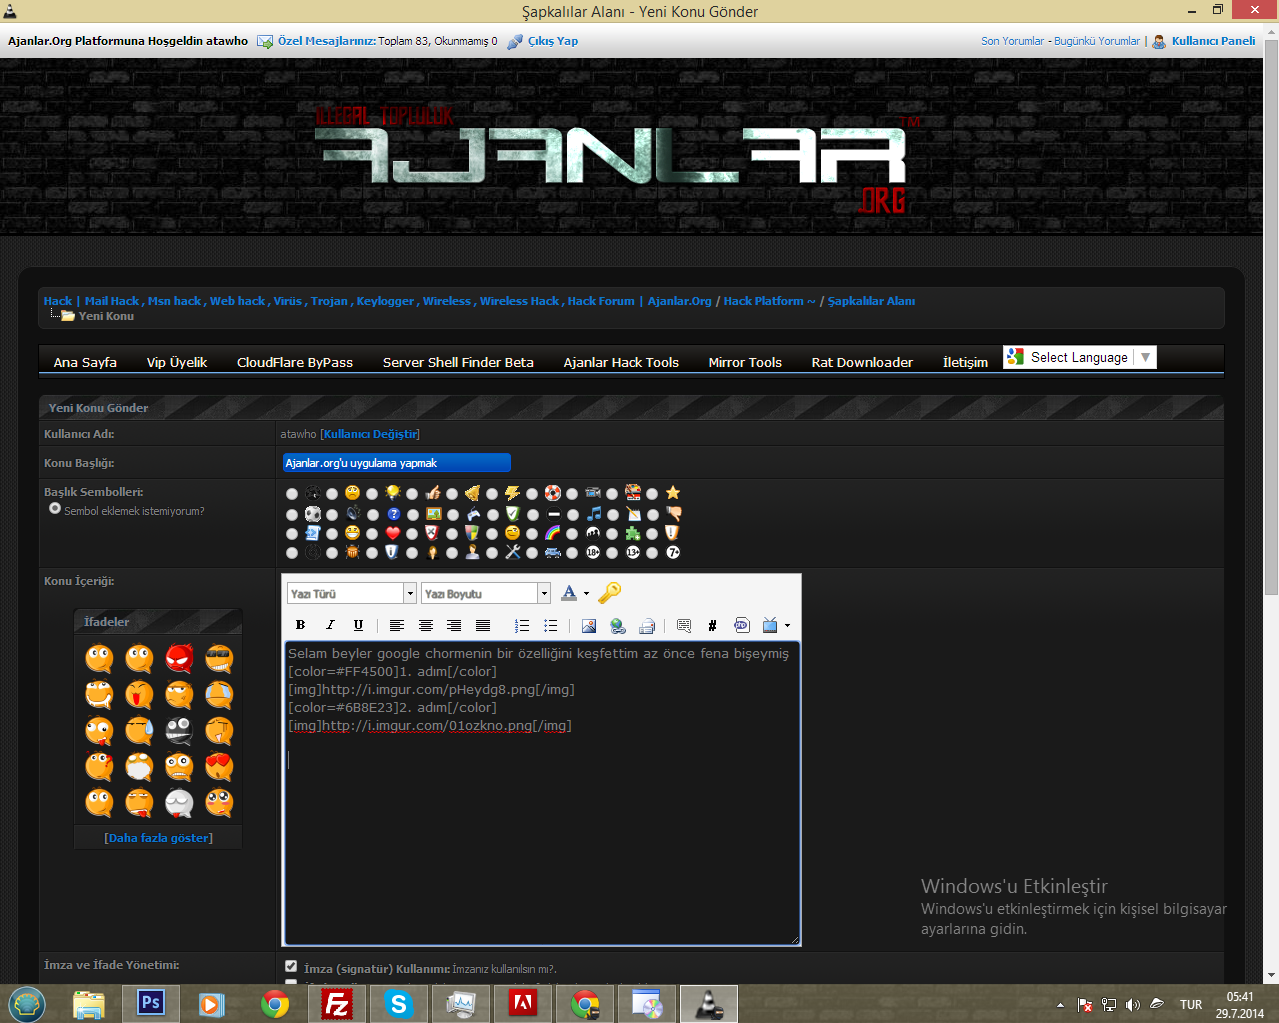This screenshot has height=1023, width=1279.
Task: Insert a code block with the # icon
Action: 712,625
